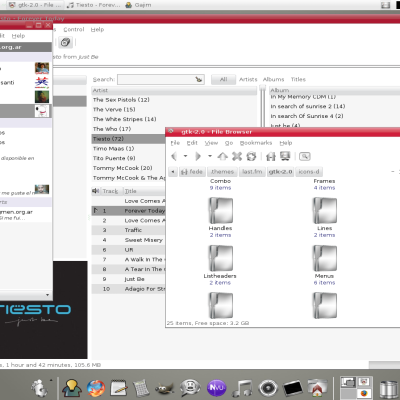This screenshot has width=400, height=400.
Task: Open the GNOME foot menu in the dock
Action: point(40,388)
